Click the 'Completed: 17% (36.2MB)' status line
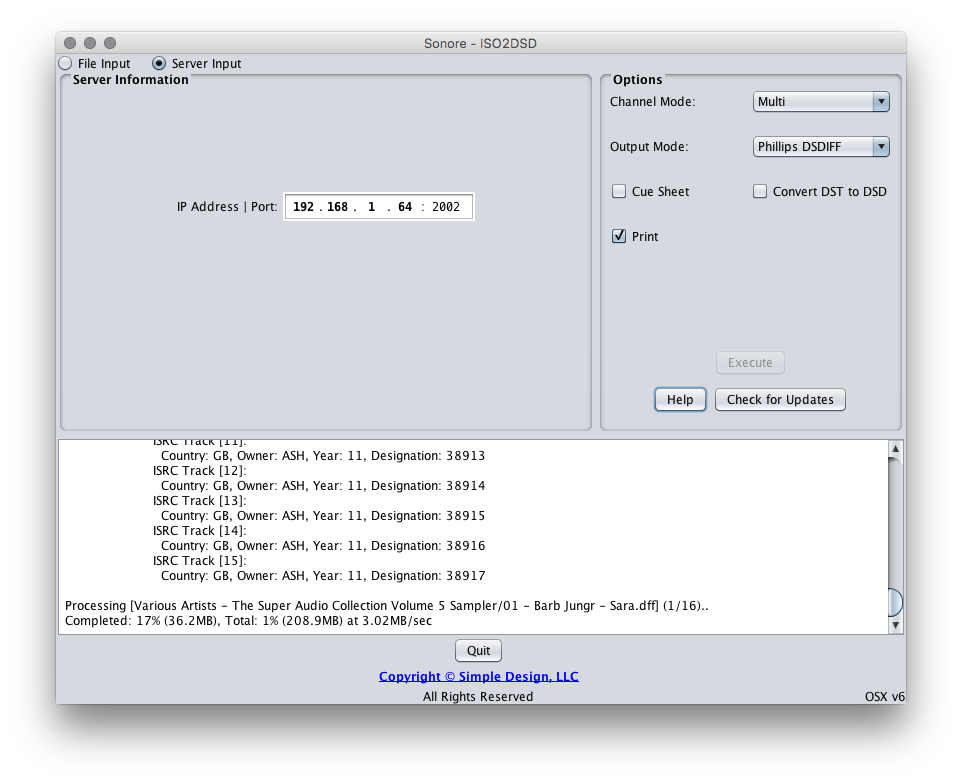The height and width of the screenshot is (784, 962). click(x=248, y=621)
